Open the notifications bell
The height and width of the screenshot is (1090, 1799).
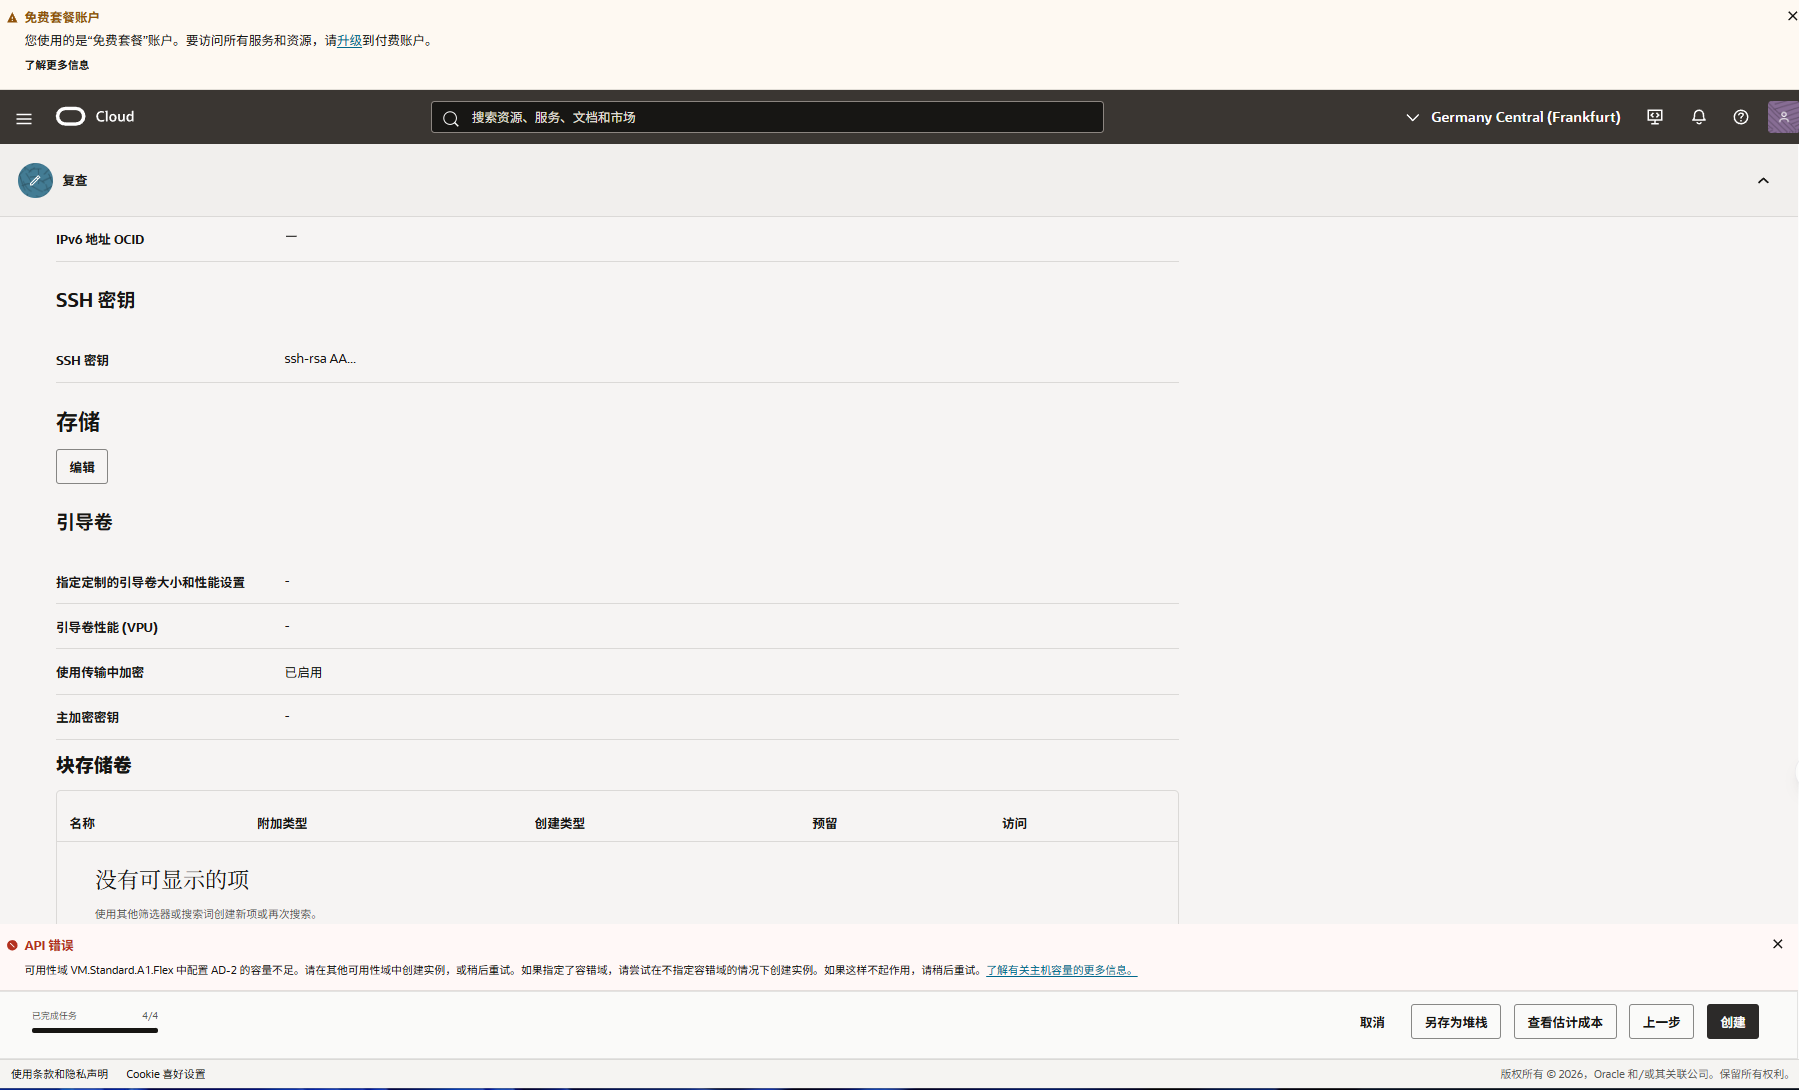coord(1698,117)
